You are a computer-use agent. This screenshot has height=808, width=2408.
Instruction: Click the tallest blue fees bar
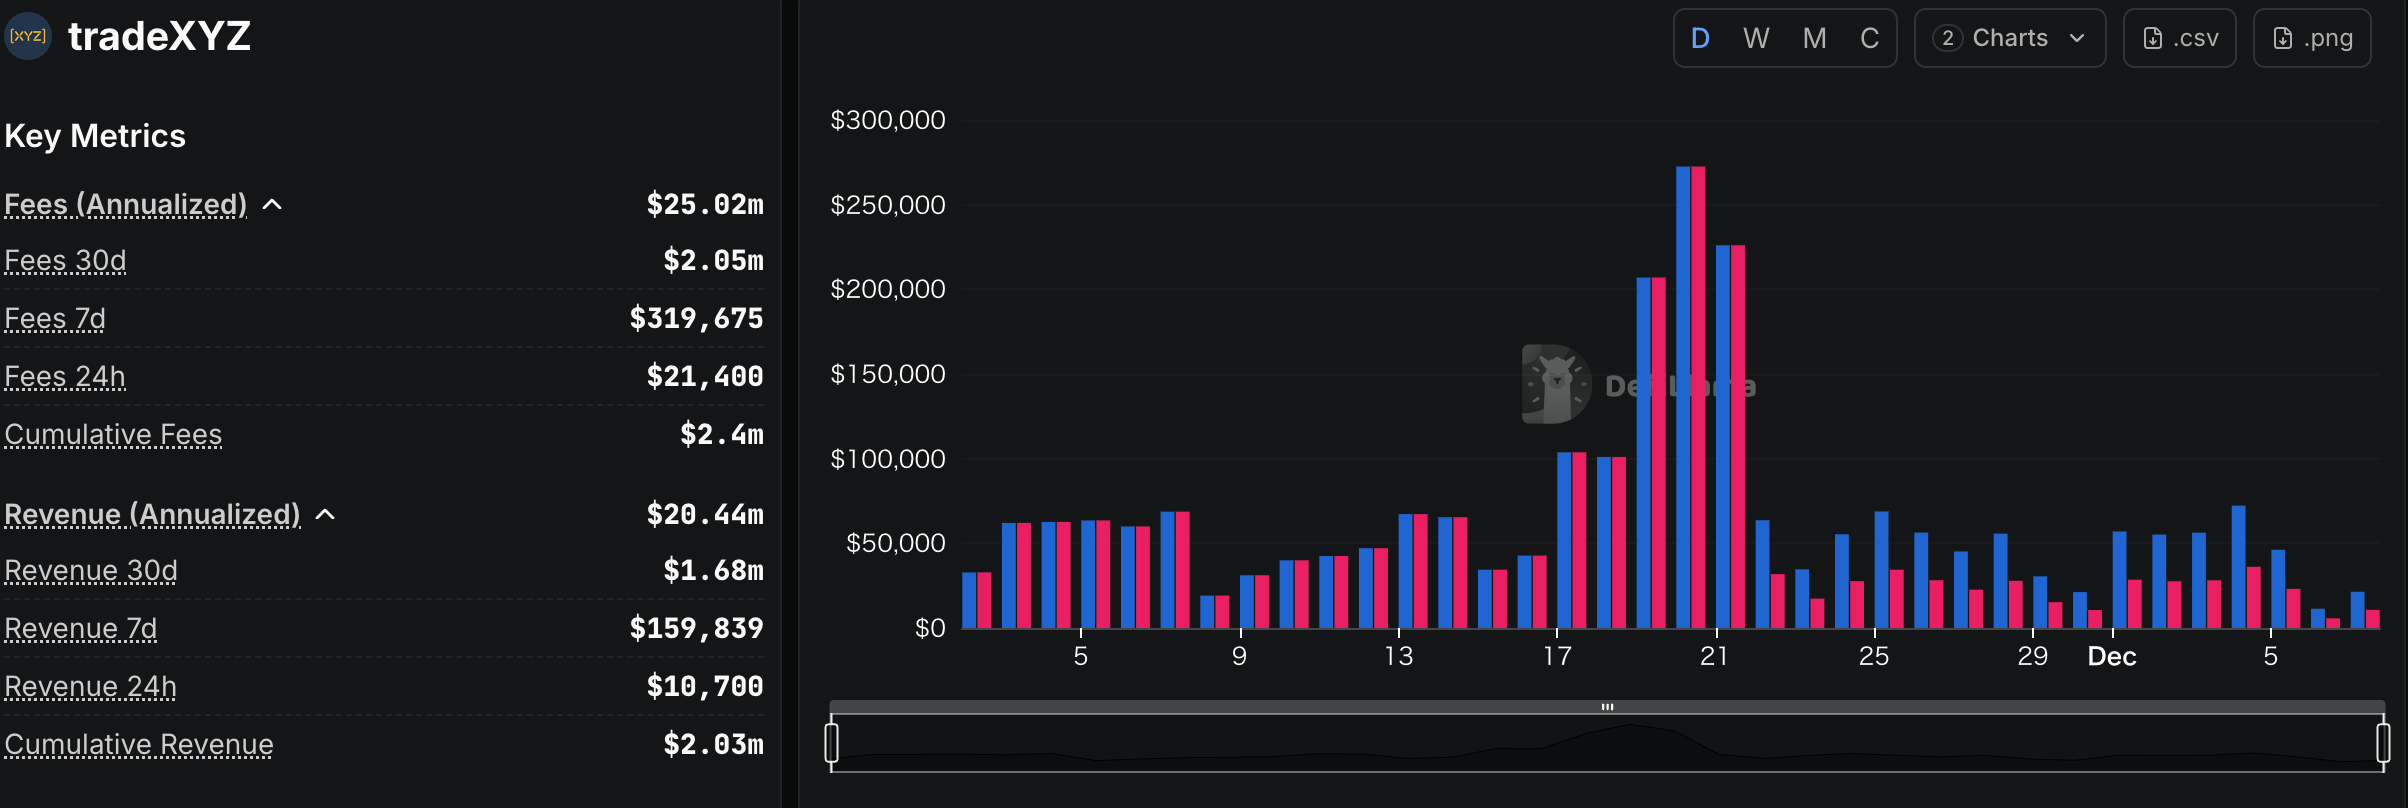tap(1683, 398)
